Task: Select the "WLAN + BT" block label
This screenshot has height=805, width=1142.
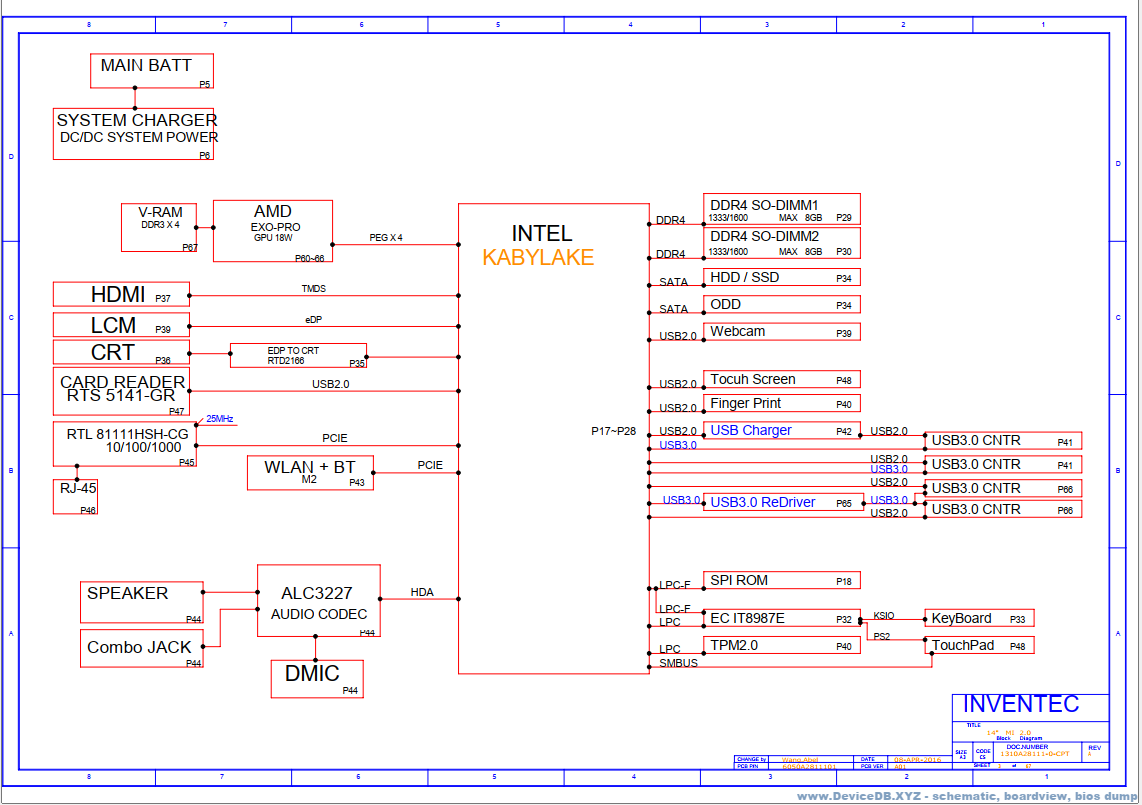Action: point(310,467)
